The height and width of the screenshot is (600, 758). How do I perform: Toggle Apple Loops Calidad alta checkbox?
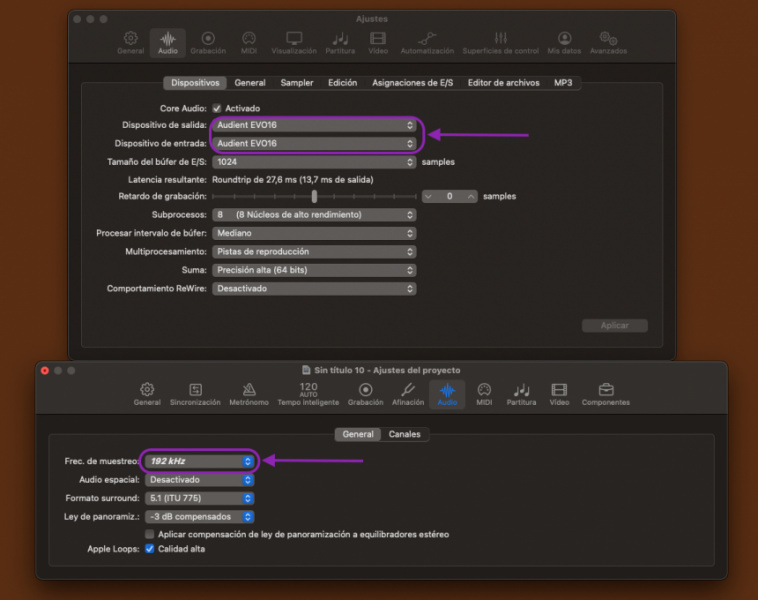(149, 549)
